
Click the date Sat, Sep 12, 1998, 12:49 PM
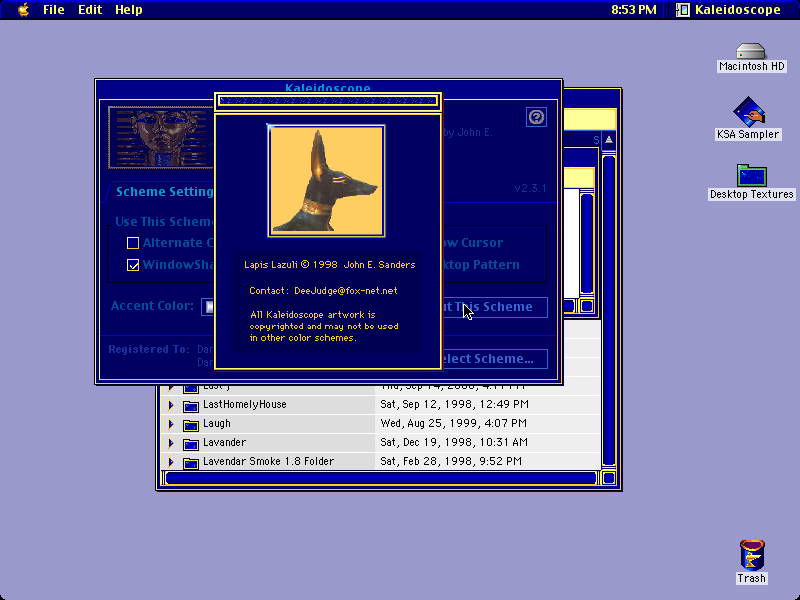[x=454, y=405]
